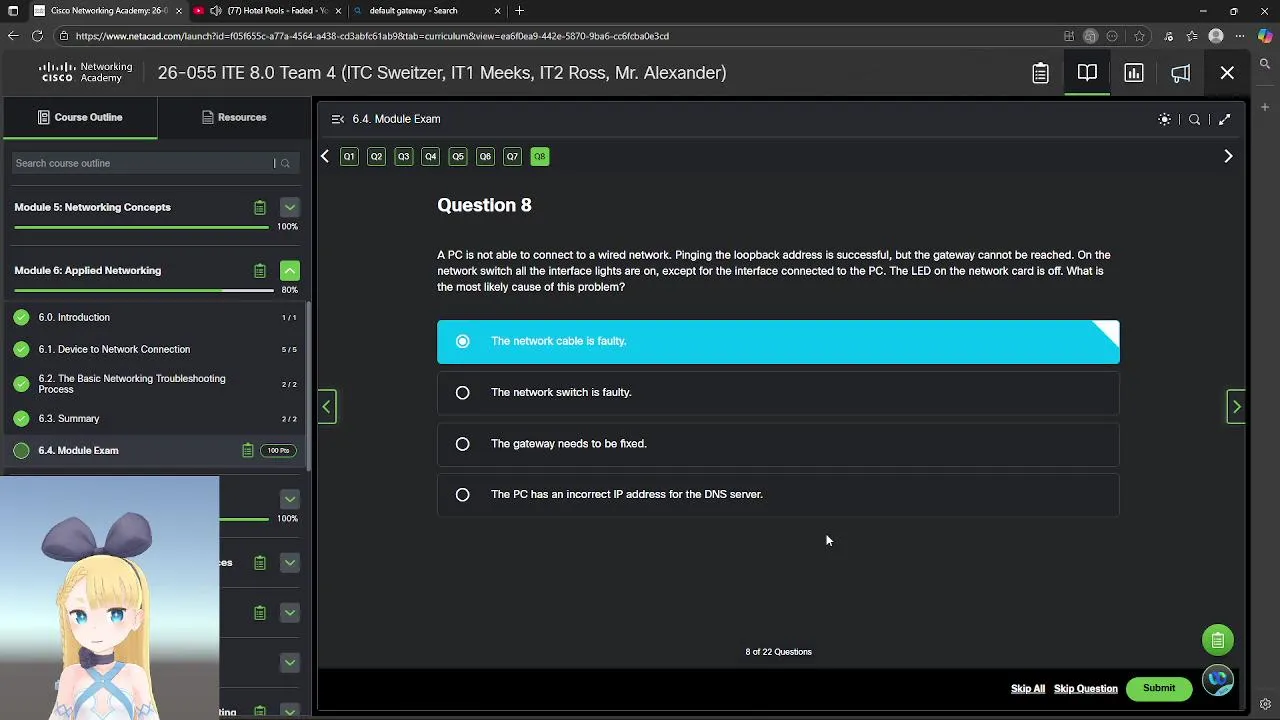This screenshot has width=1280, height=720.
Task: Jump to question Q1 tab
Action: [x=349, y=157]
